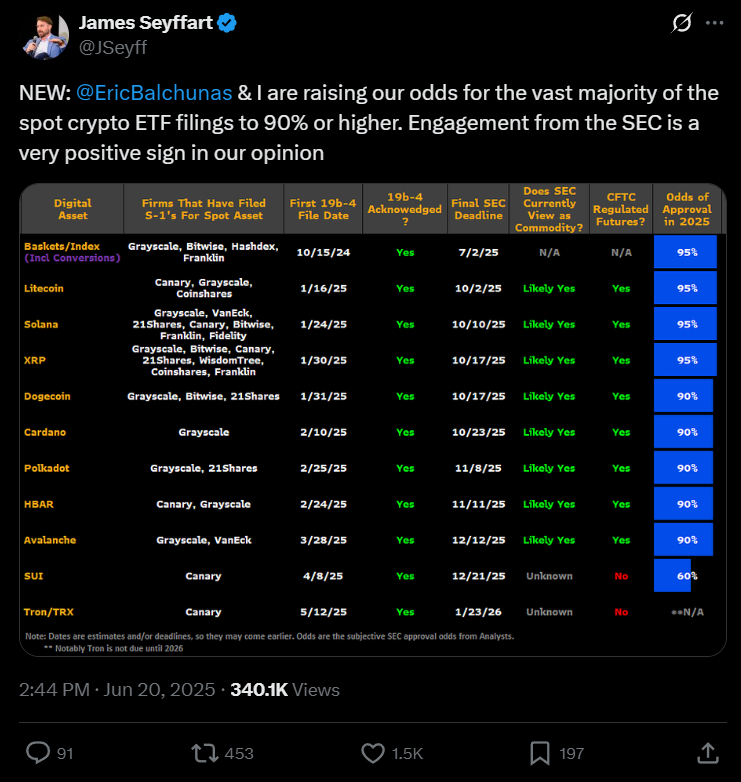The image size is (741, 782).
Task: Click the 453 reposts count
Action: [x=239, y=753]
